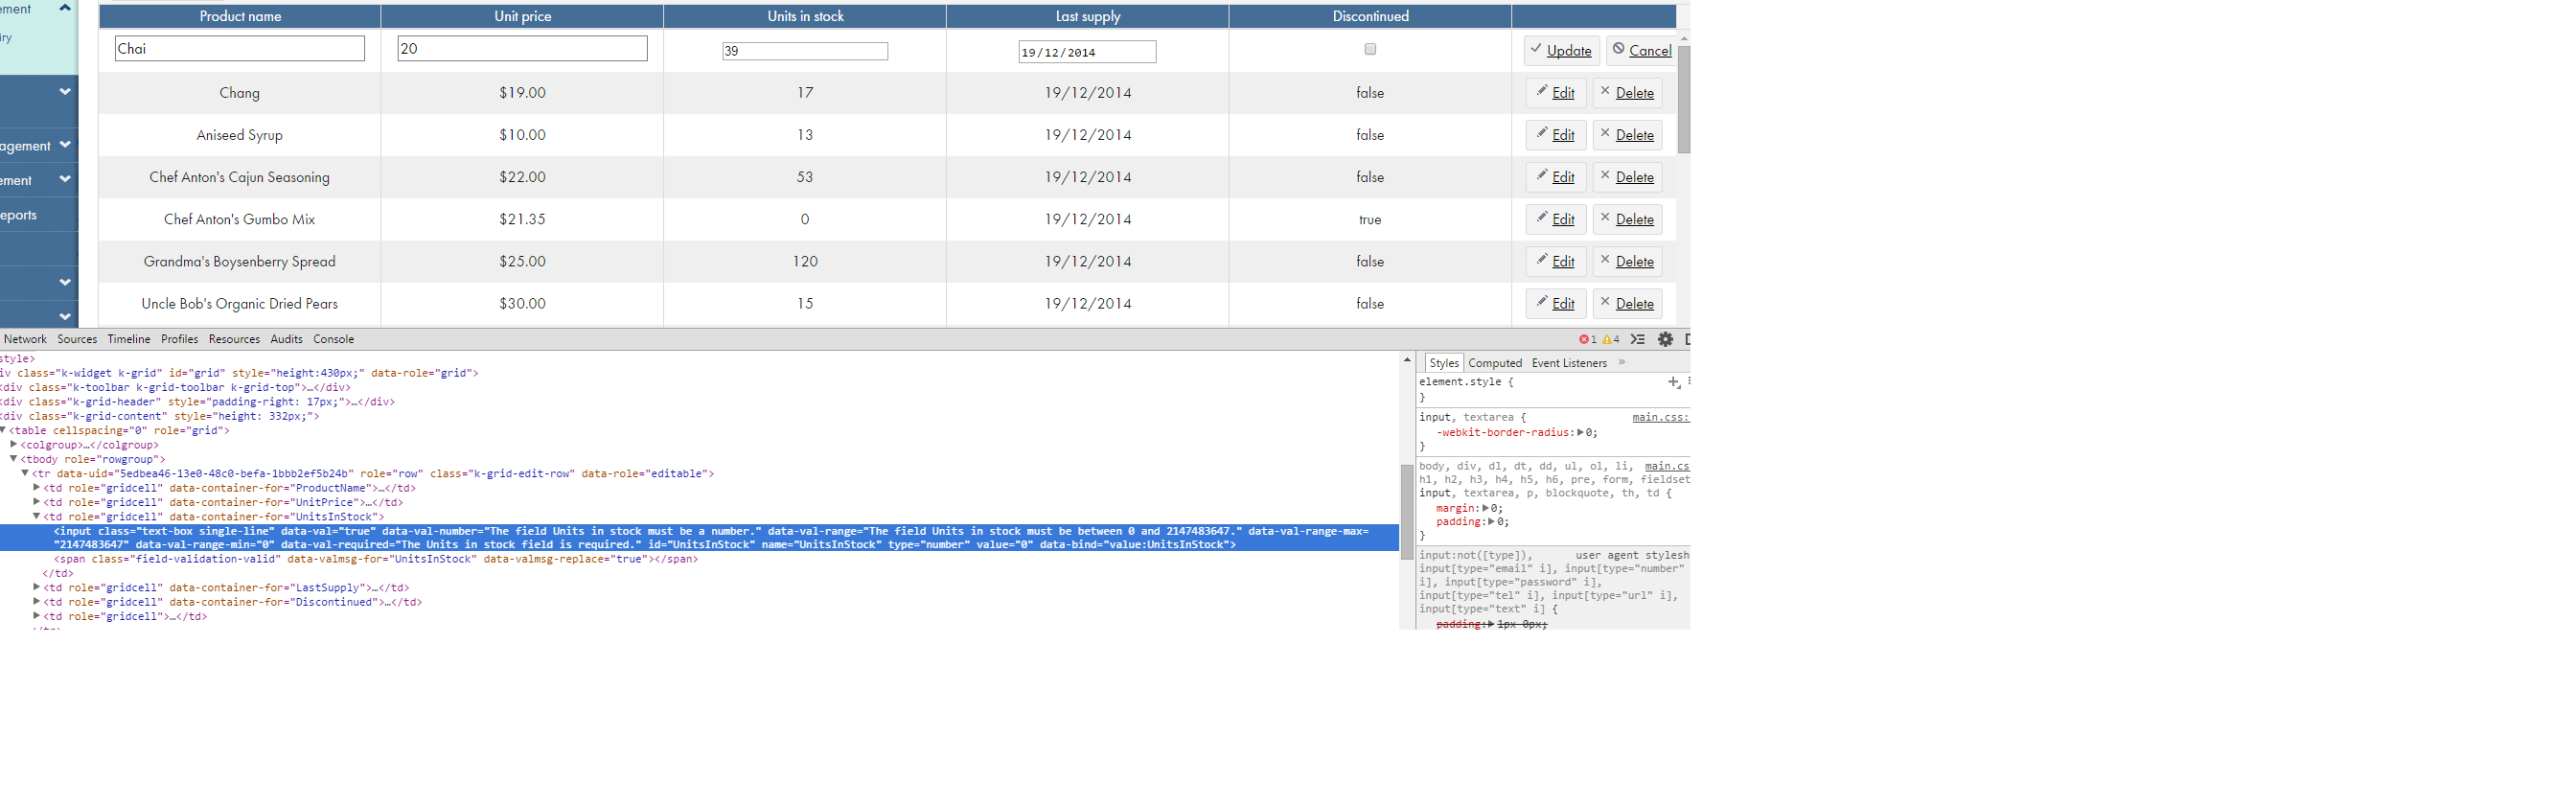Screen dimensions: 2576x805
Task: Expand the ProductName gridcell td node
Action: [37, 488]
